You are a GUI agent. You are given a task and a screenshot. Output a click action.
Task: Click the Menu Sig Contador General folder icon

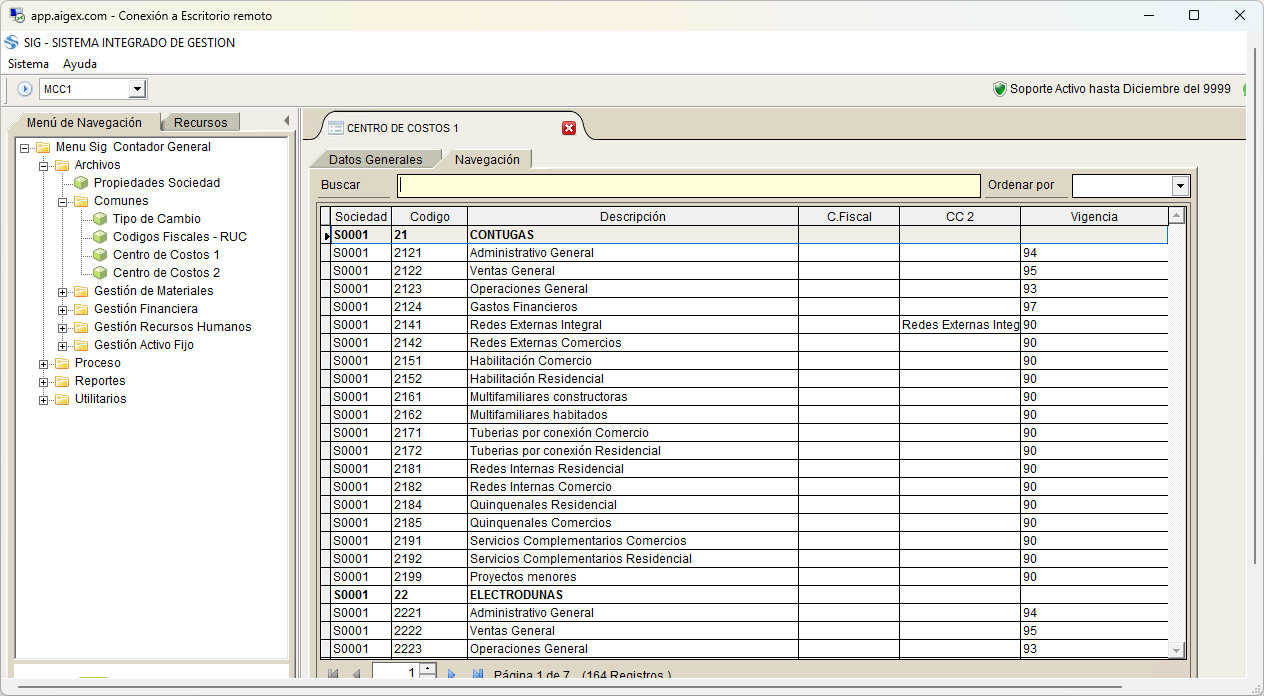(43, 147)
